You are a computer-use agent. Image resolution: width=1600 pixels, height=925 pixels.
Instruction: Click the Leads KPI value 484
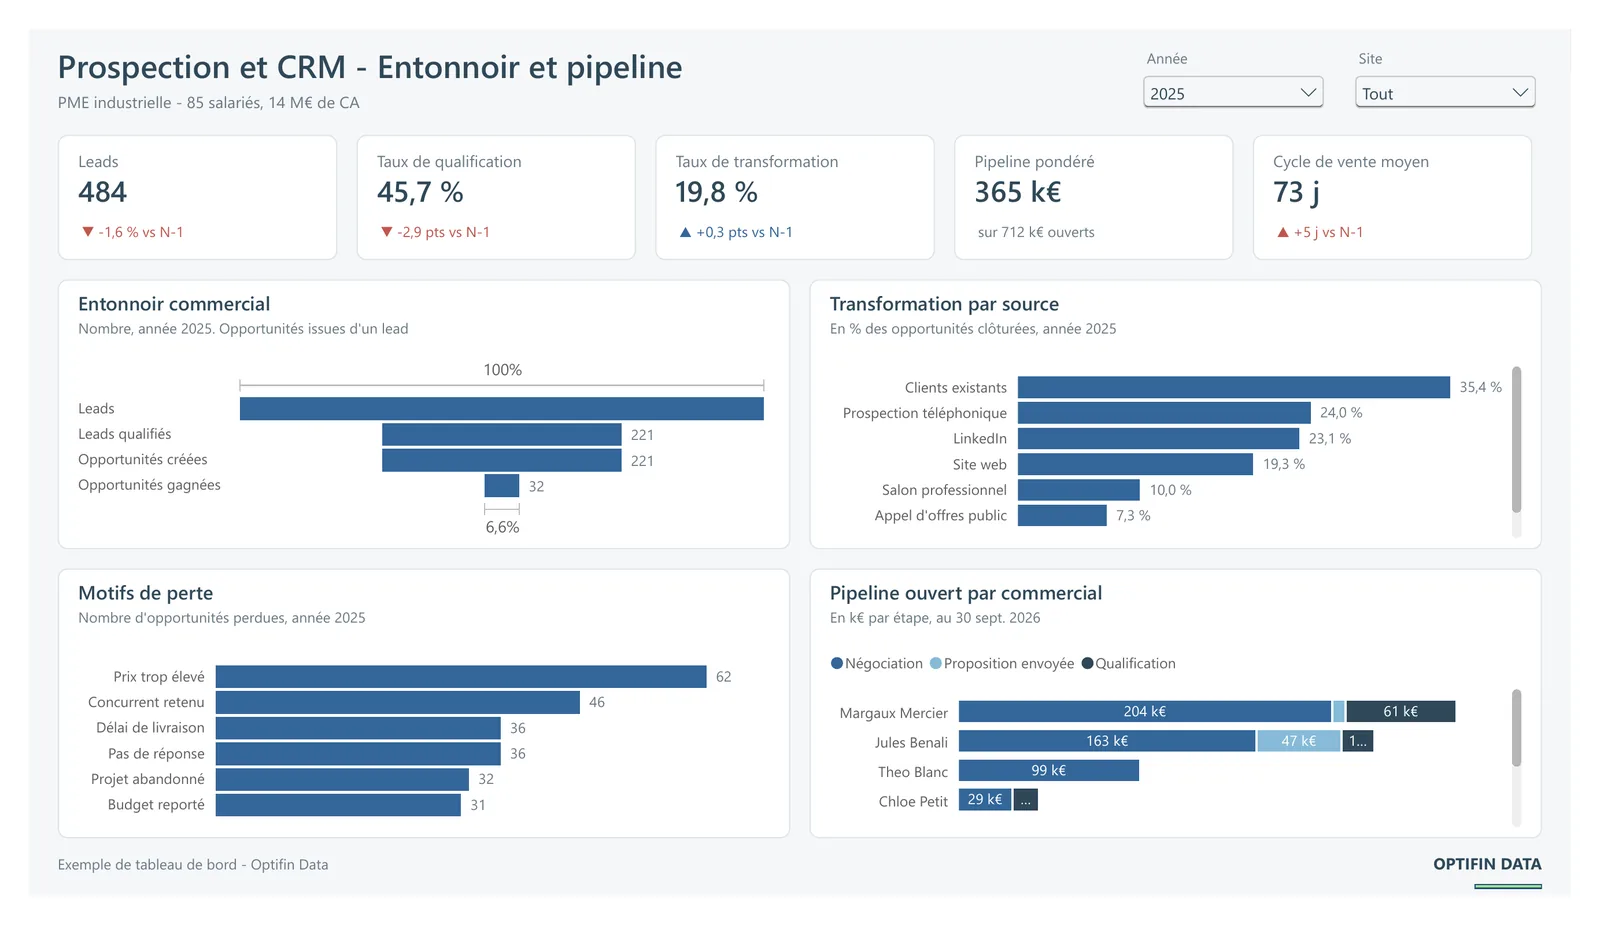pyautogui.click(x=103, y=192)
